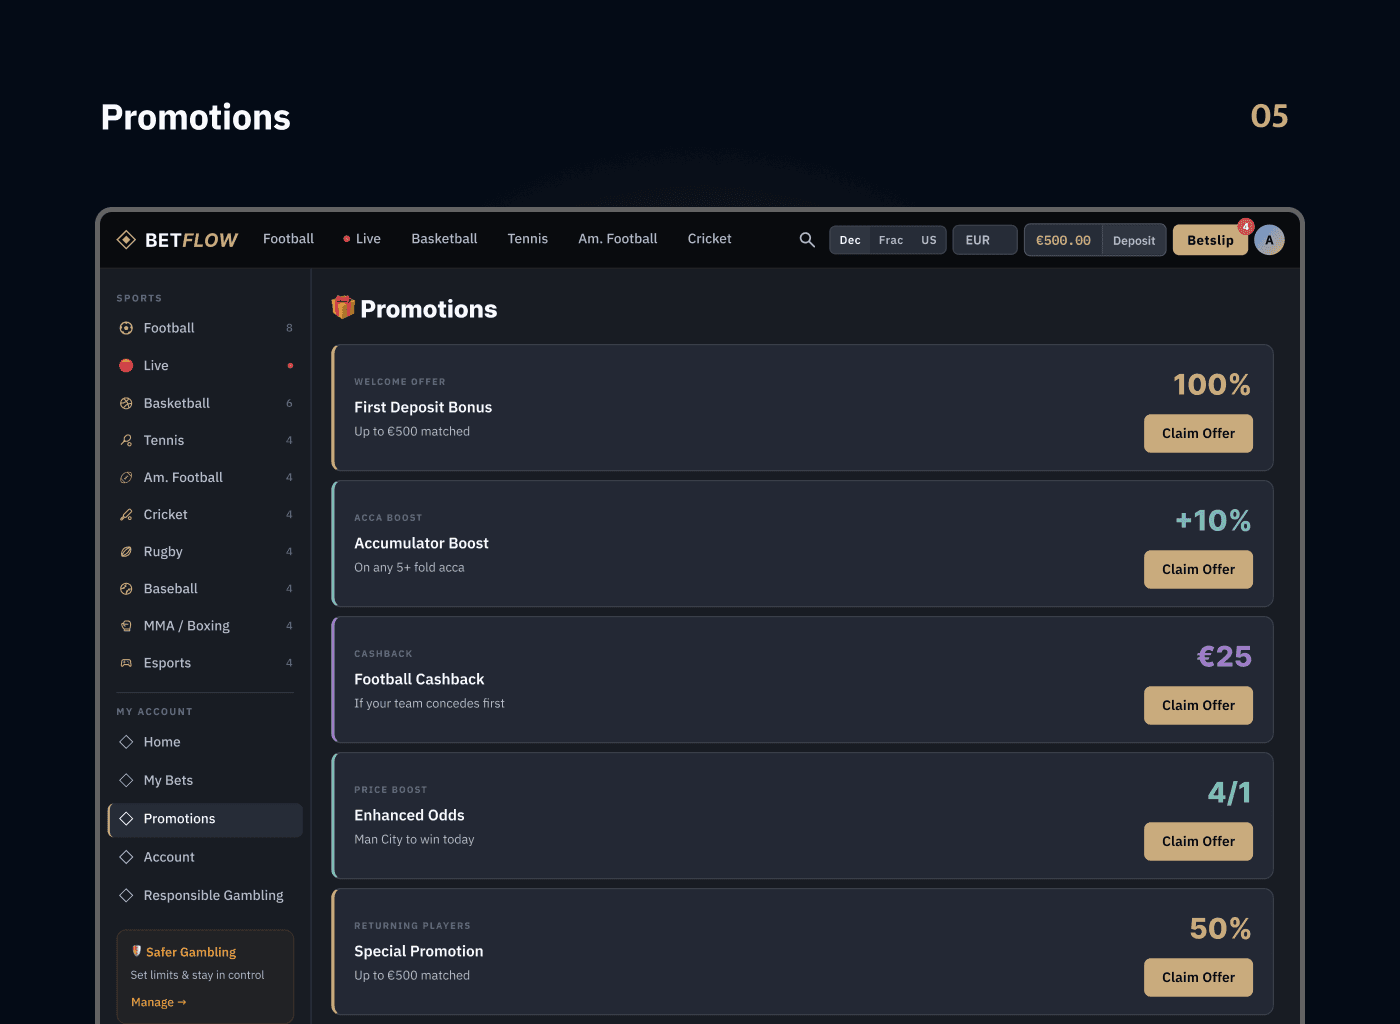Screen dimensions: 1400x1024
Task: Click the Cricket bat sidebar icon
Action: click(126, 515)
